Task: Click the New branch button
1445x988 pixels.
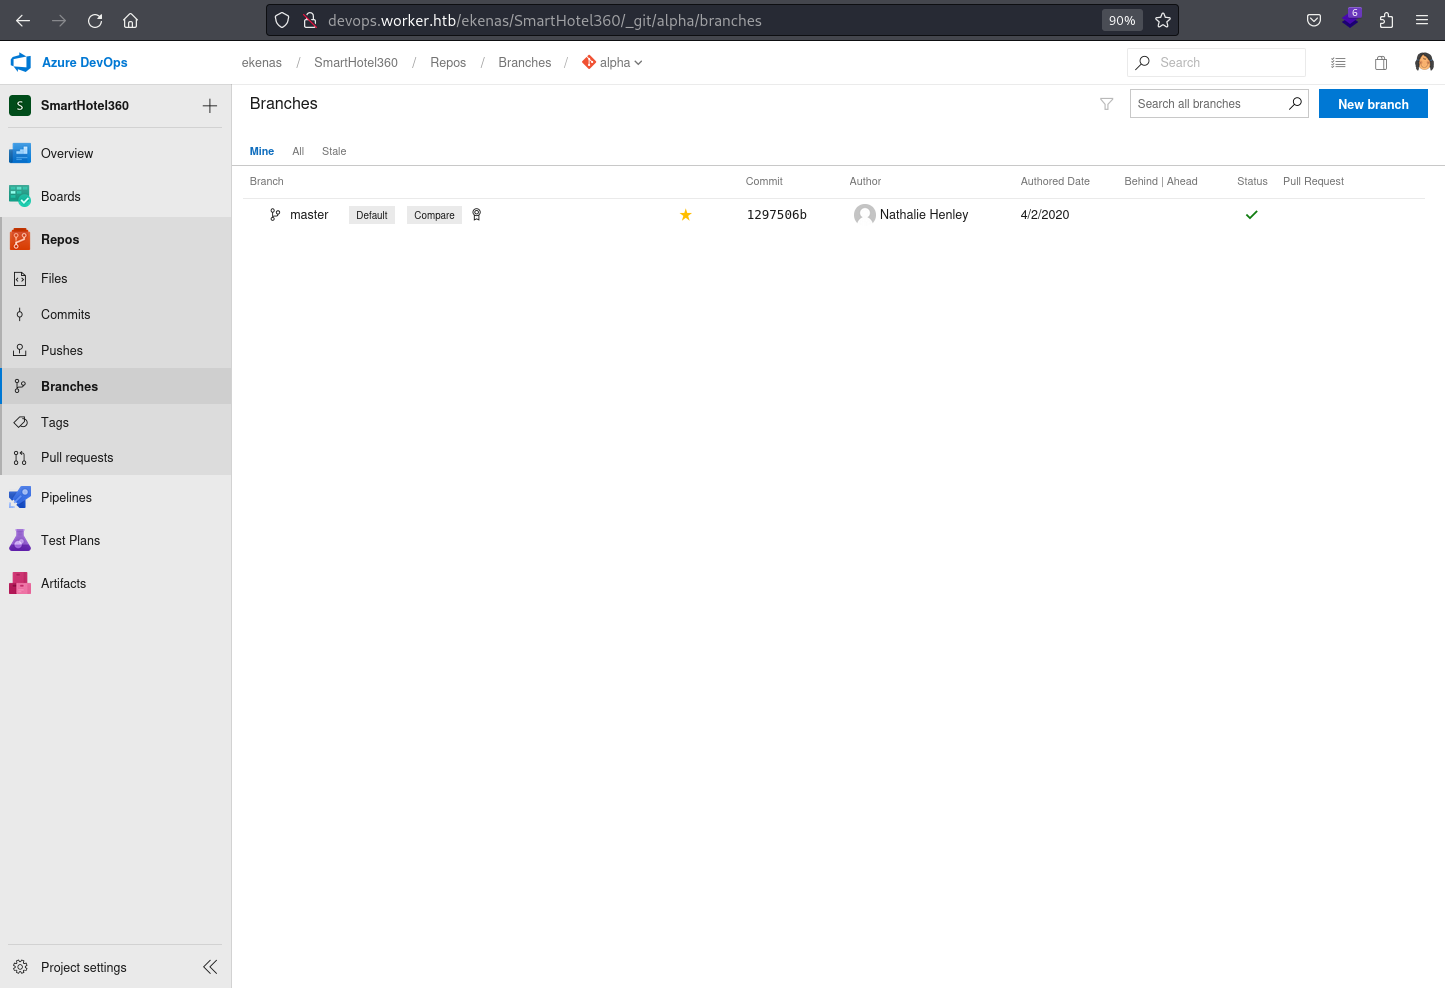Action: click(x=1373, y=104)
